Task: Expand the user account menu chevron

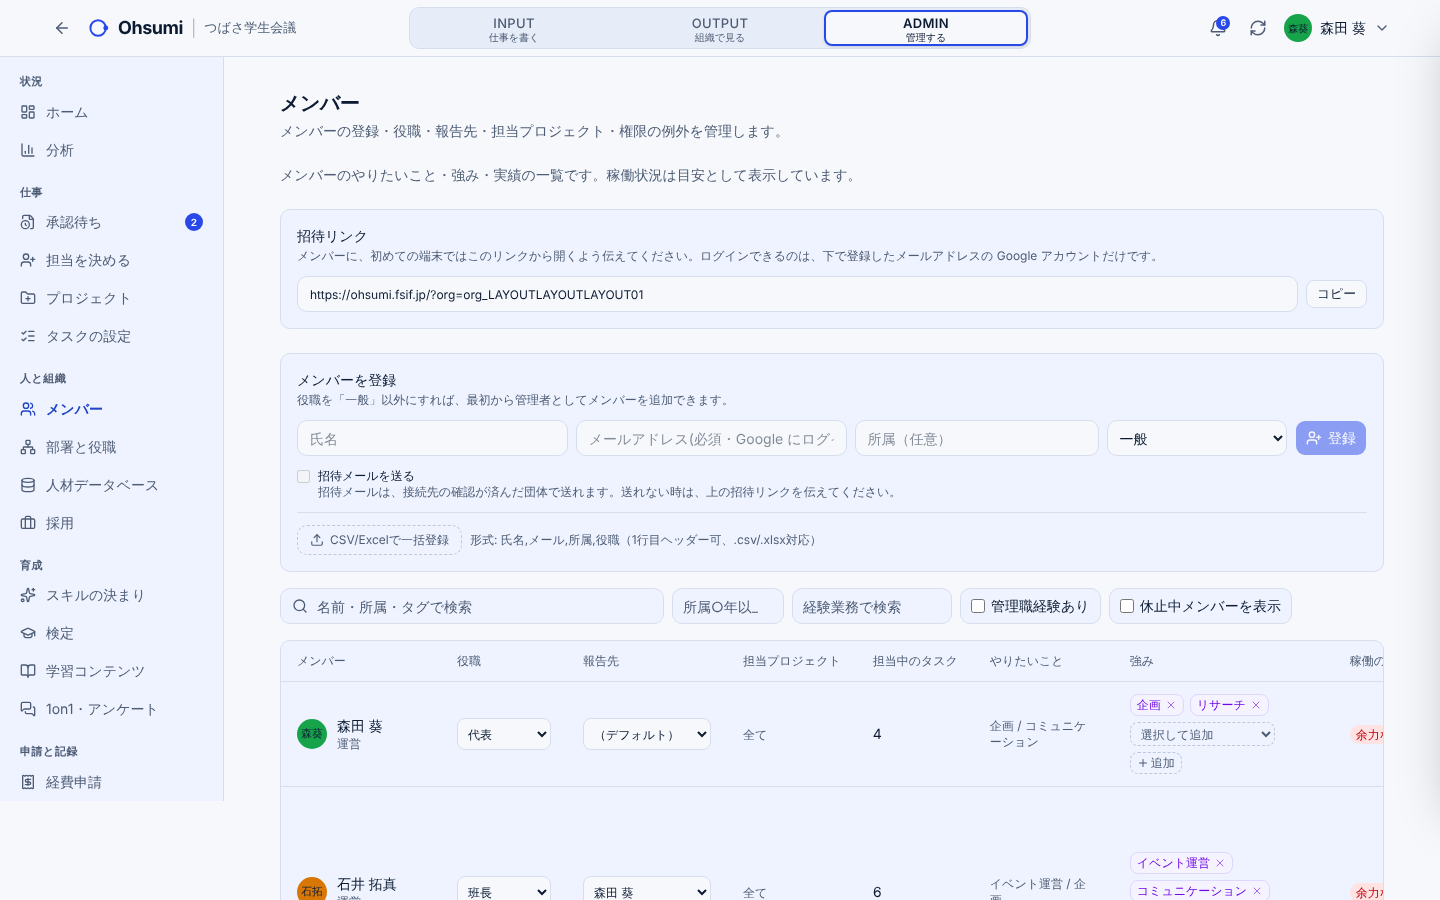Action: 1382,28
